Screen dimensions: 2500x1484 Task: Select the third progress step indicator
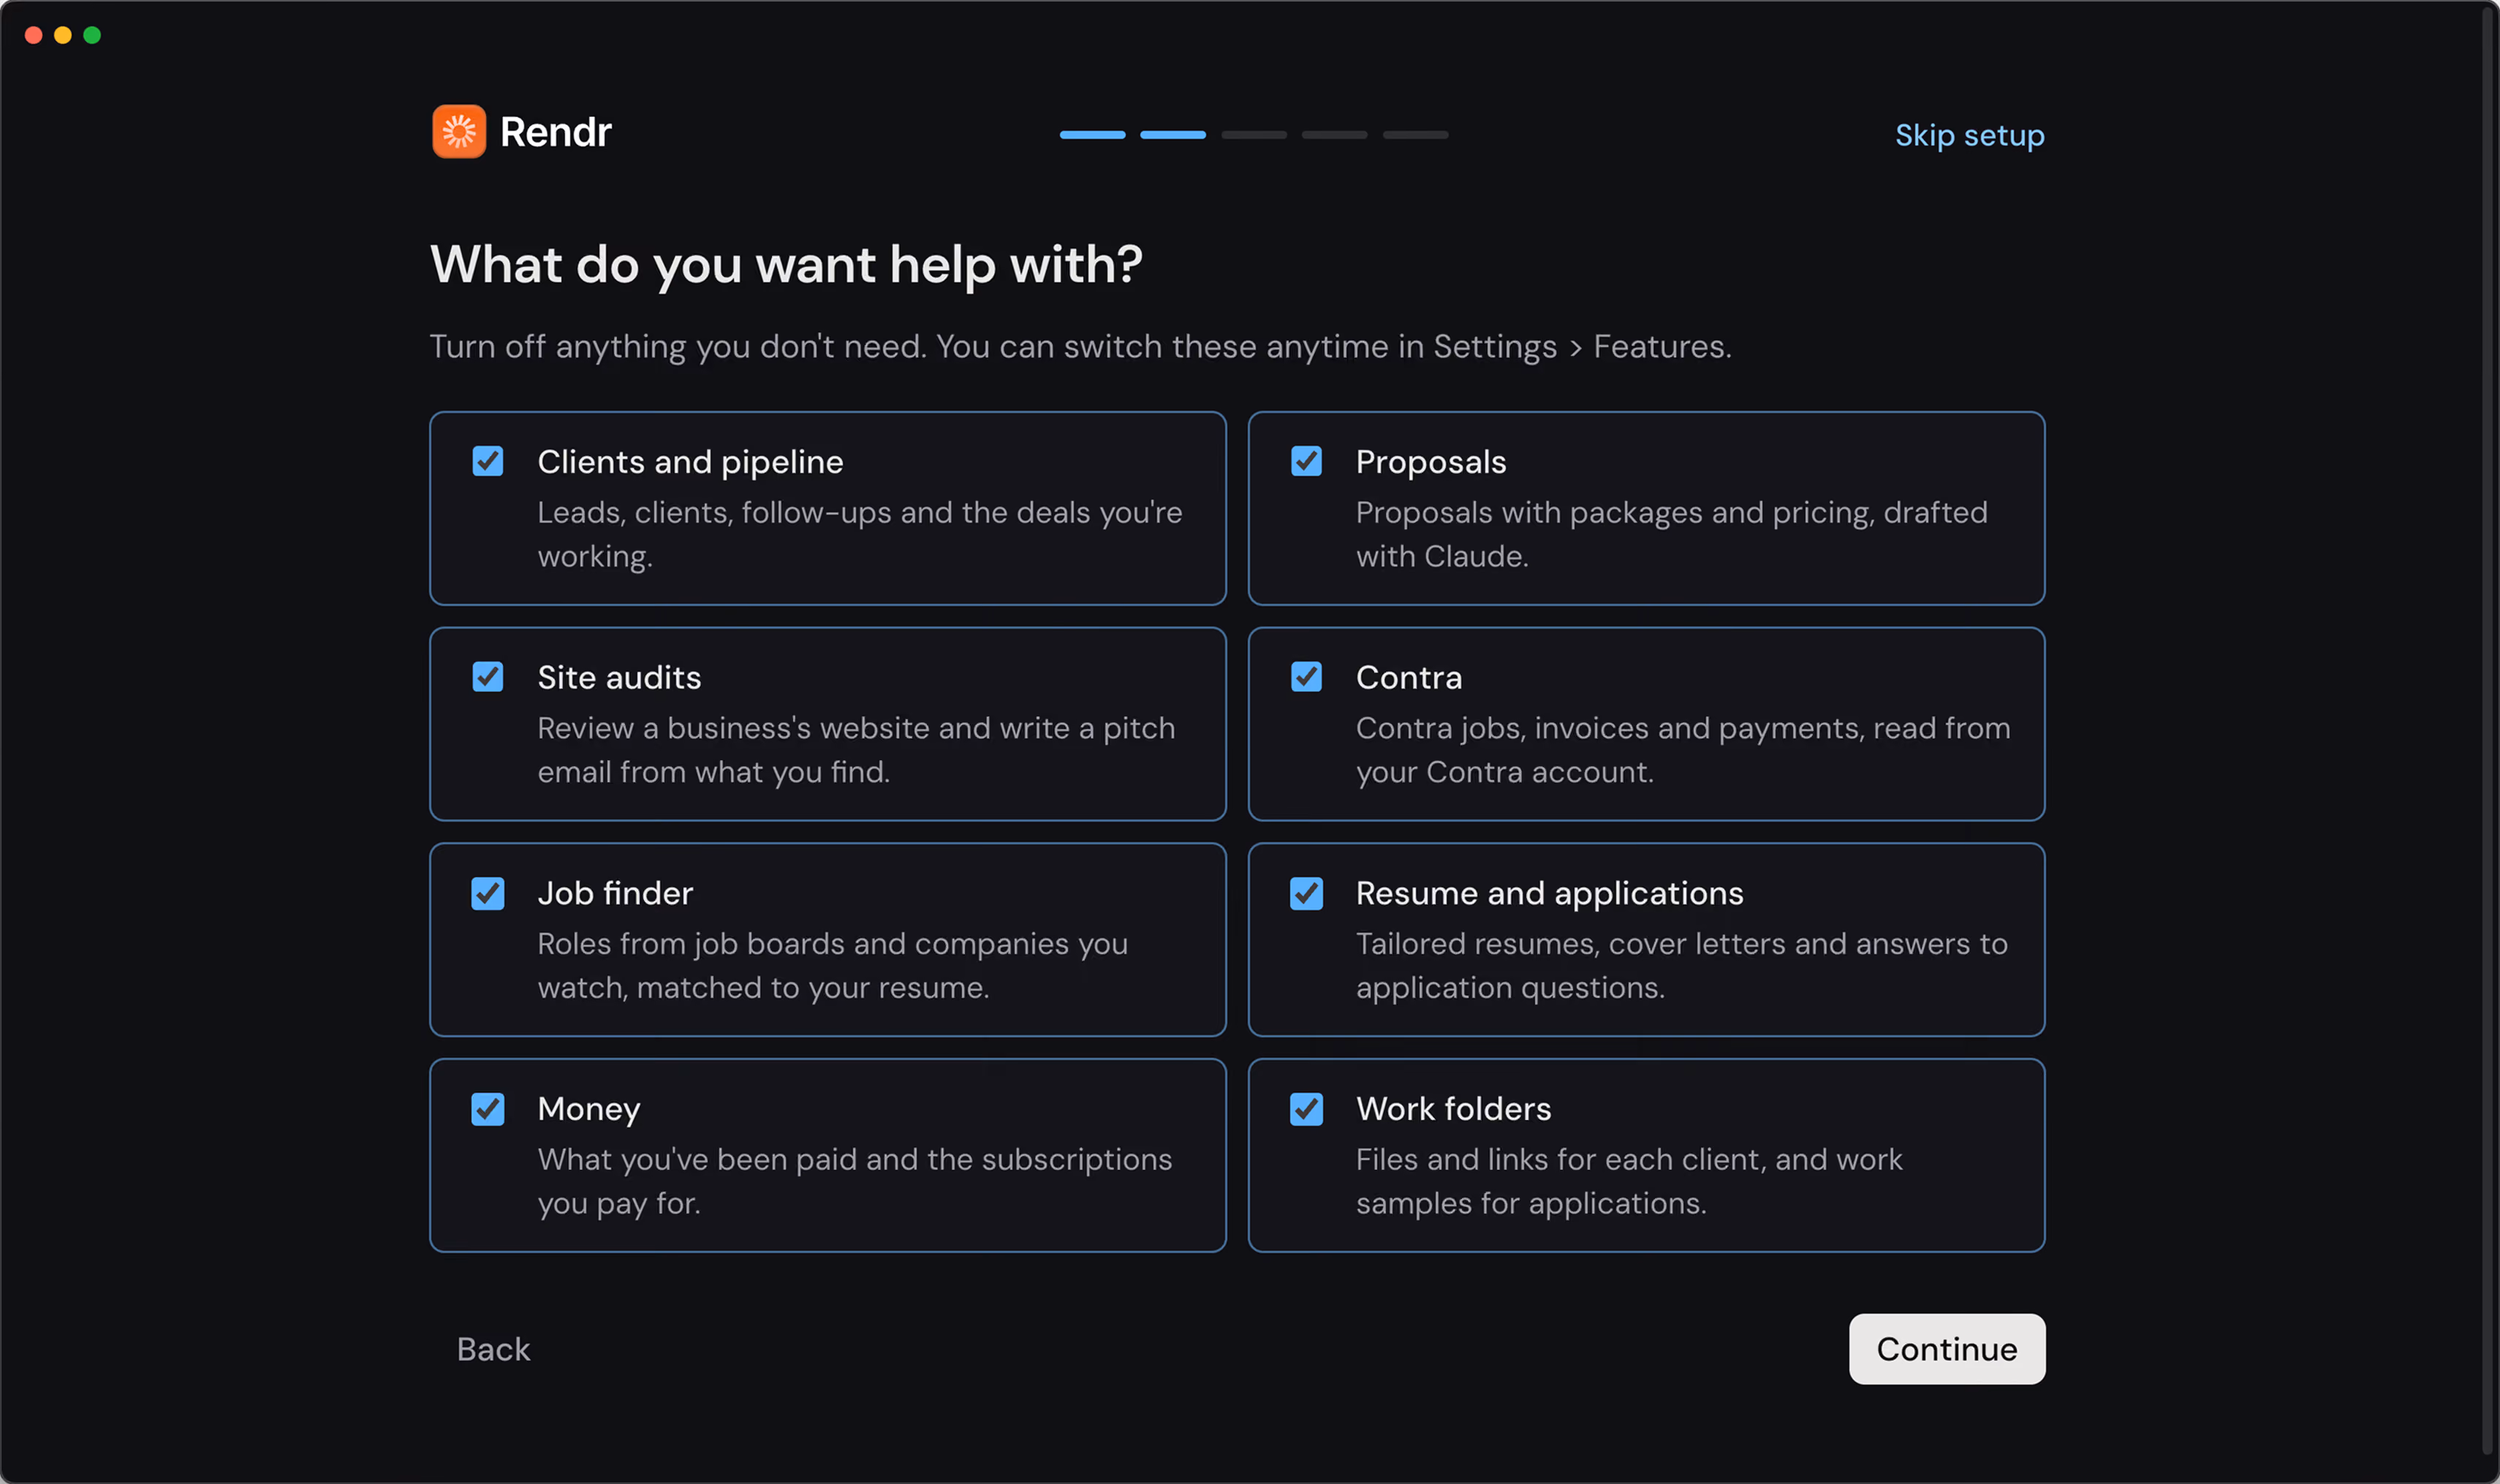point(1254,134)
